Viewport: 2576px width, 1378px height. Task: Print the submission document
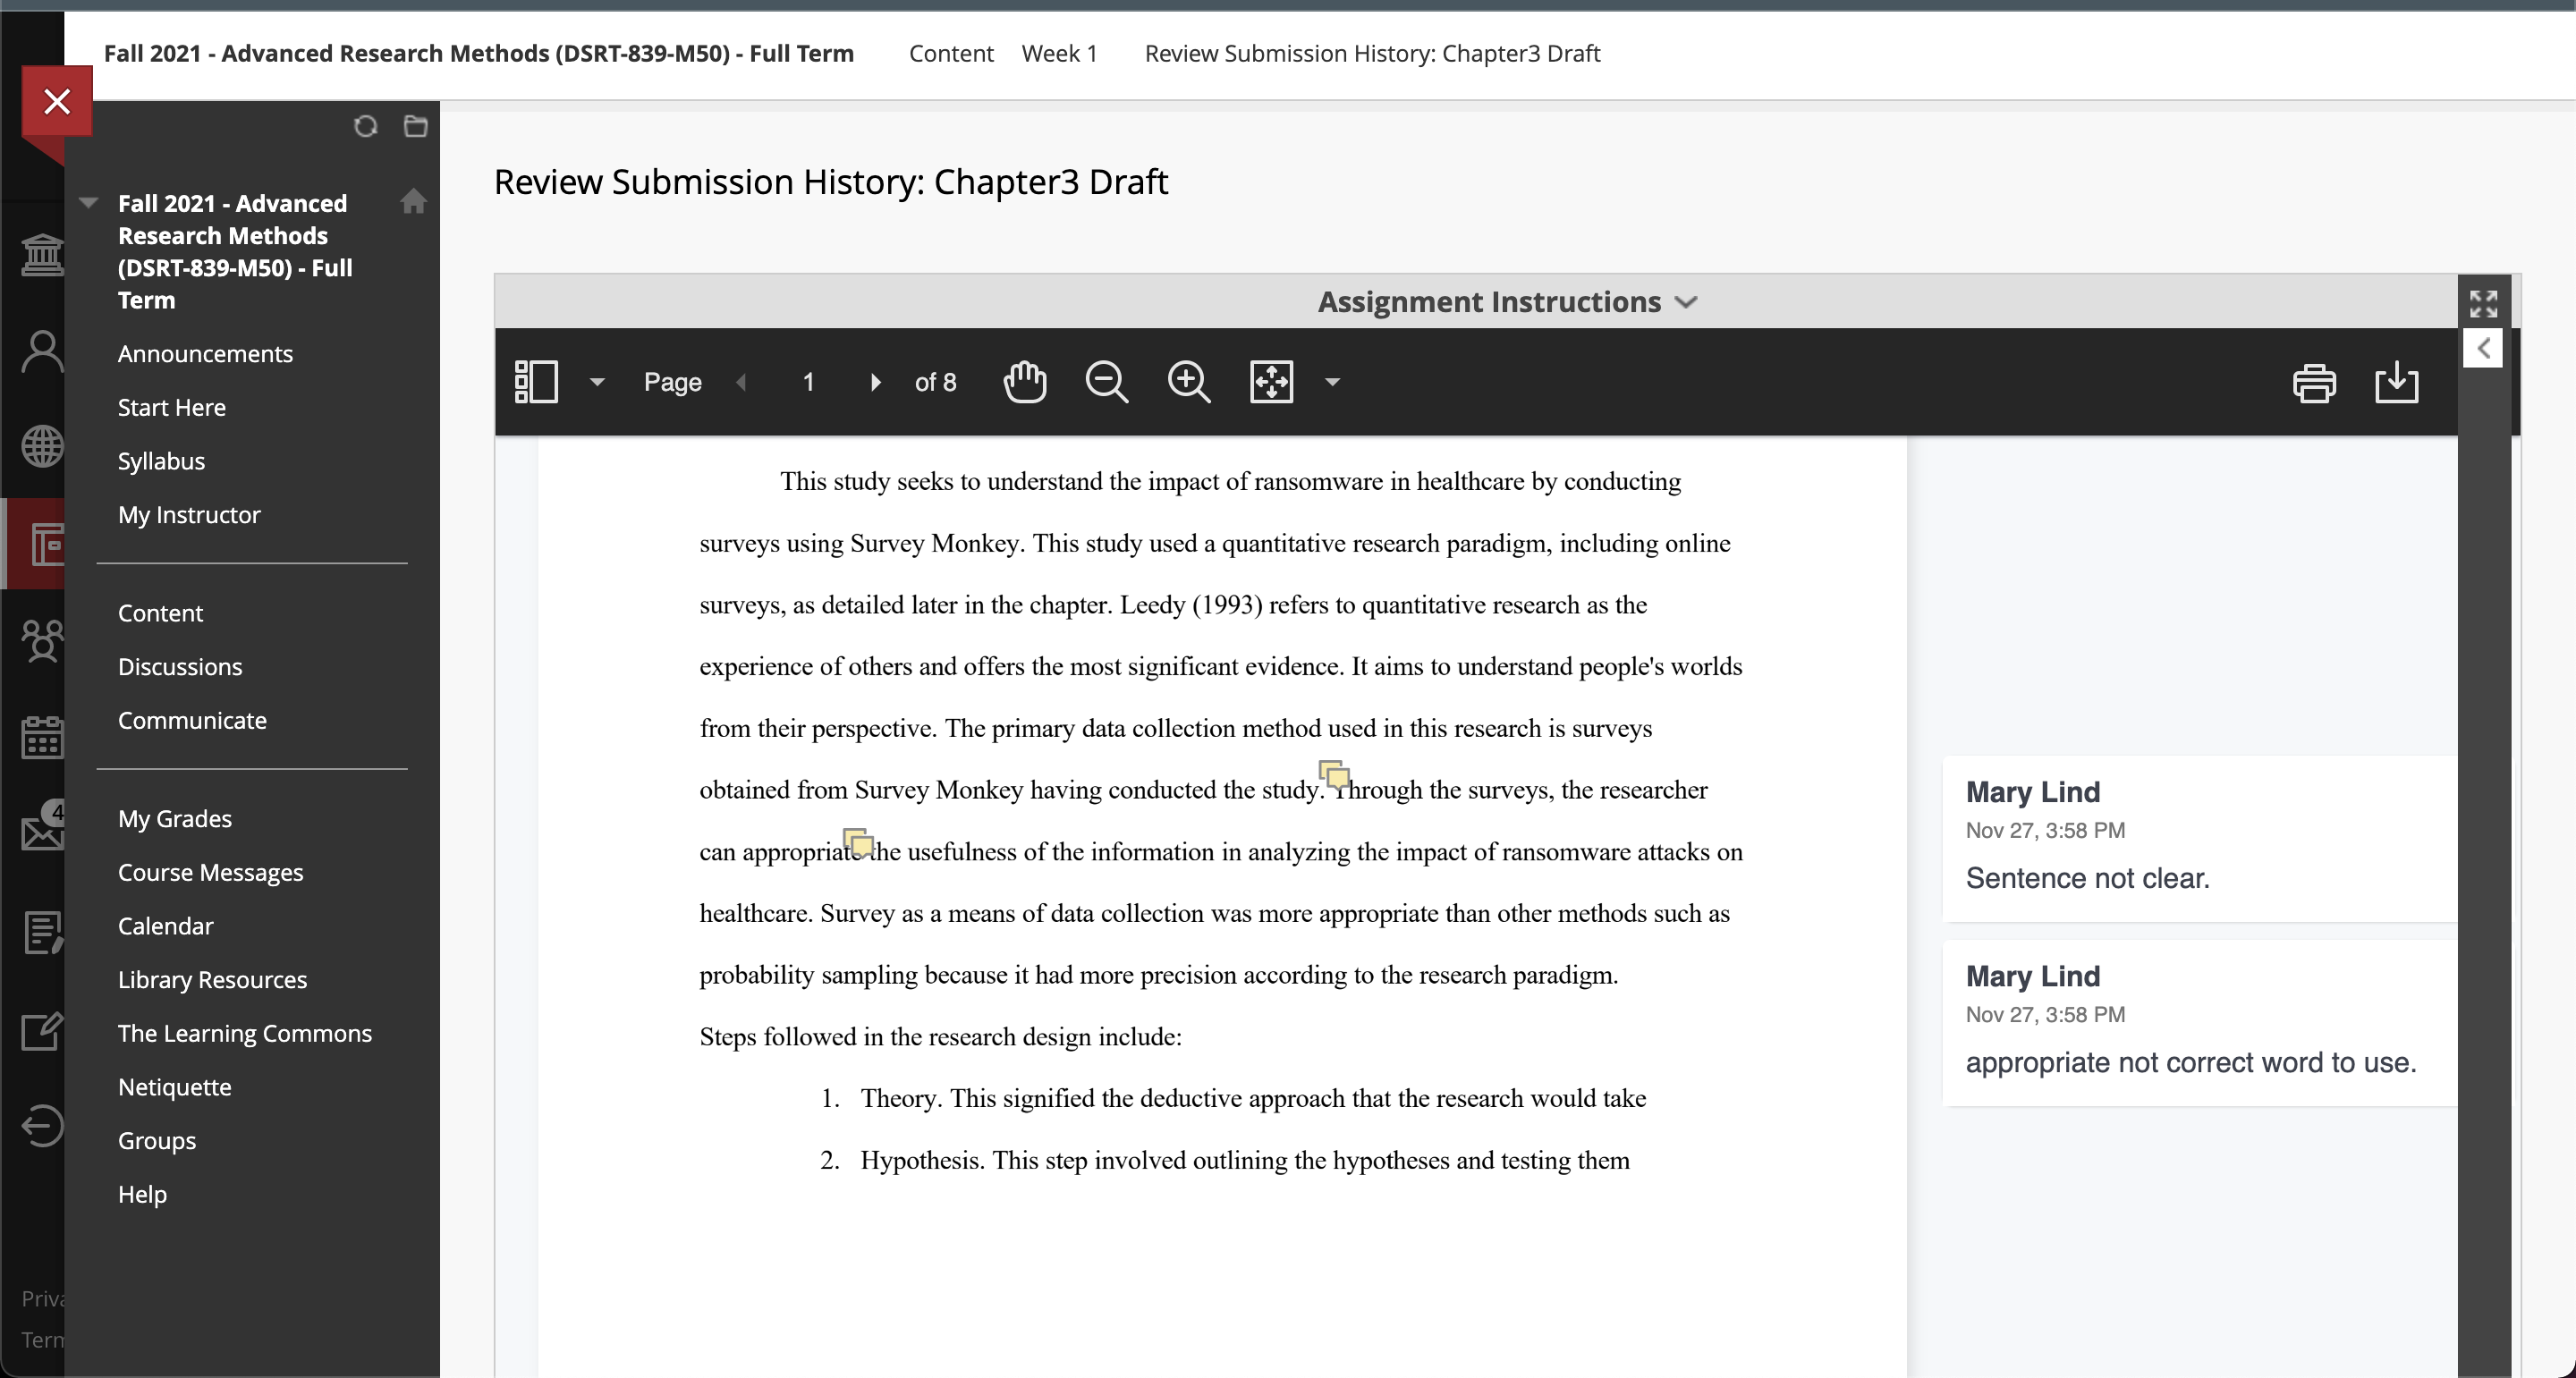click(2314, 383)
